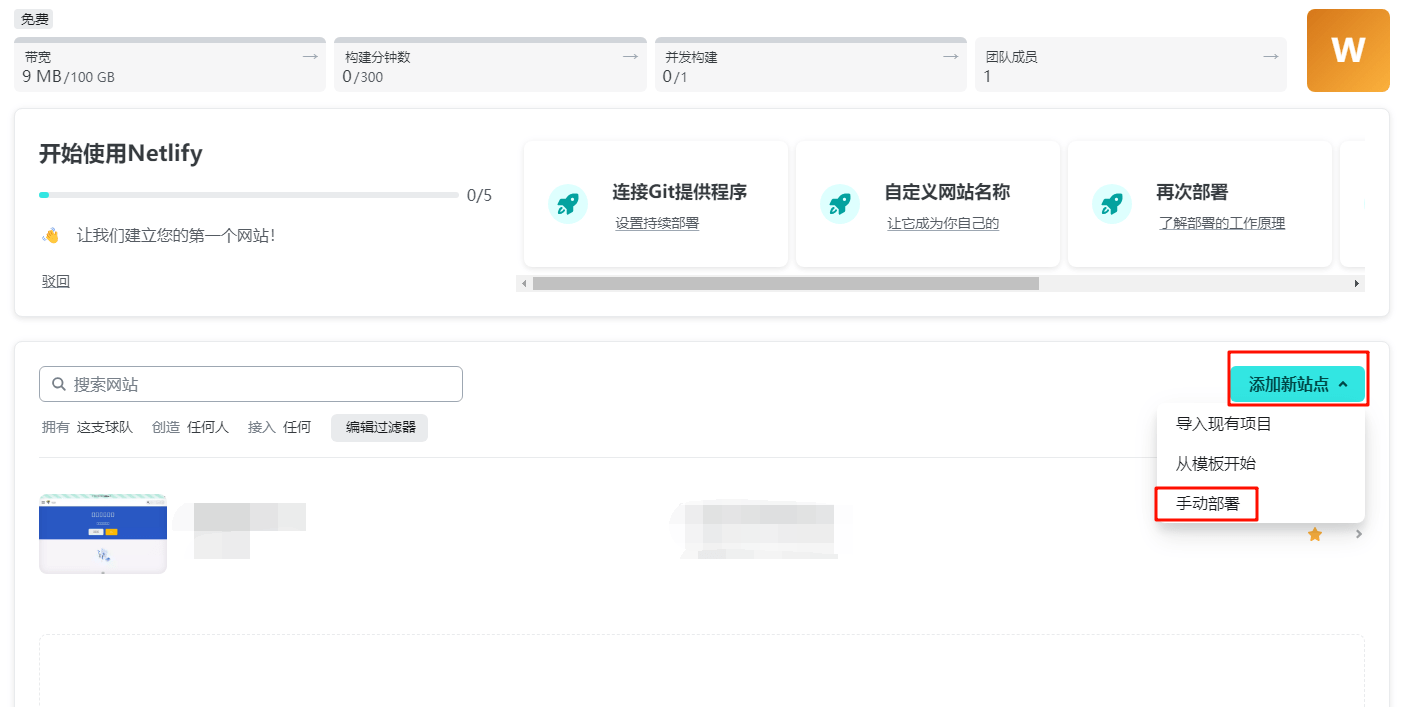Viewport: 1421px width, 707px height.
Task: Click the 免费 plan badge
Action: click(35, 19)
